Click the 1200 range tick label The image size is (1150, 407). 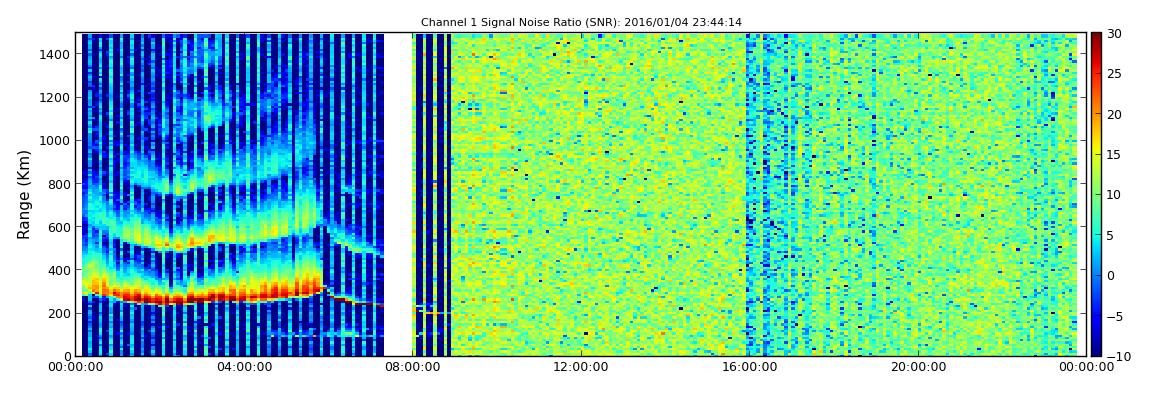(57, 98)
